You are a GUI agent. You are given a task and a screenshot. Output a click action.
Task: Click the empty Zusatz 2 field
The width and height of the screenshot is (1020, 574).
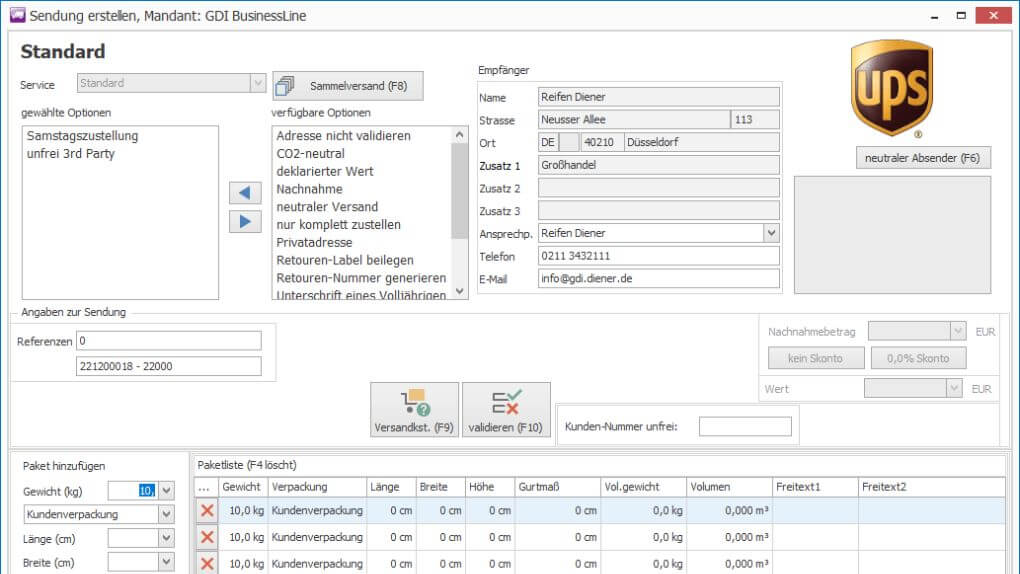pos(658,188)
